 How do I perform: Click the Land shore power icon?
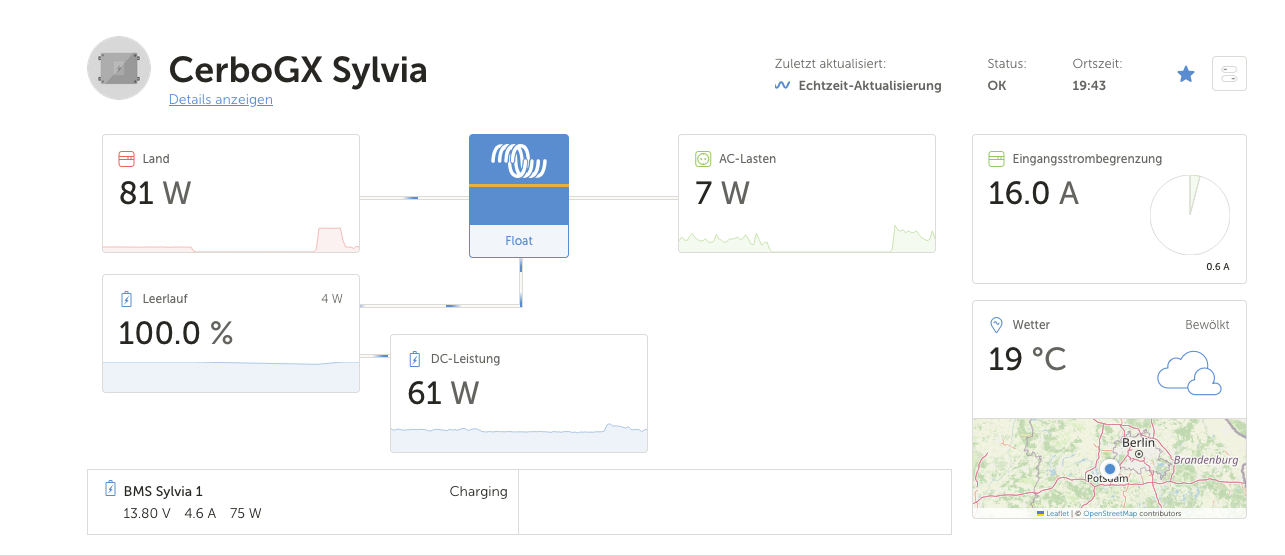click(127, 159)
